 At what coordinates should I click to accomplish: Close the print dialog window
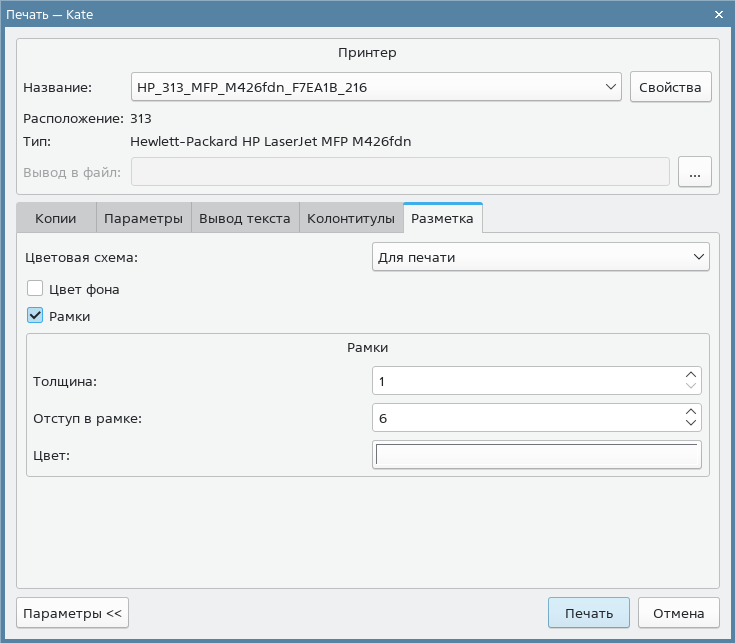pos(719,14)
